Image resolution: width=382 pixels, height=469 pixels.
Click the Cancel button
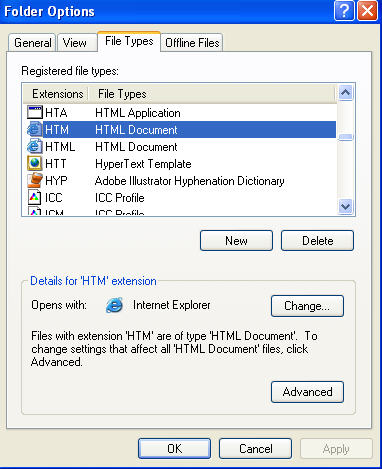(x=255, y=449)
